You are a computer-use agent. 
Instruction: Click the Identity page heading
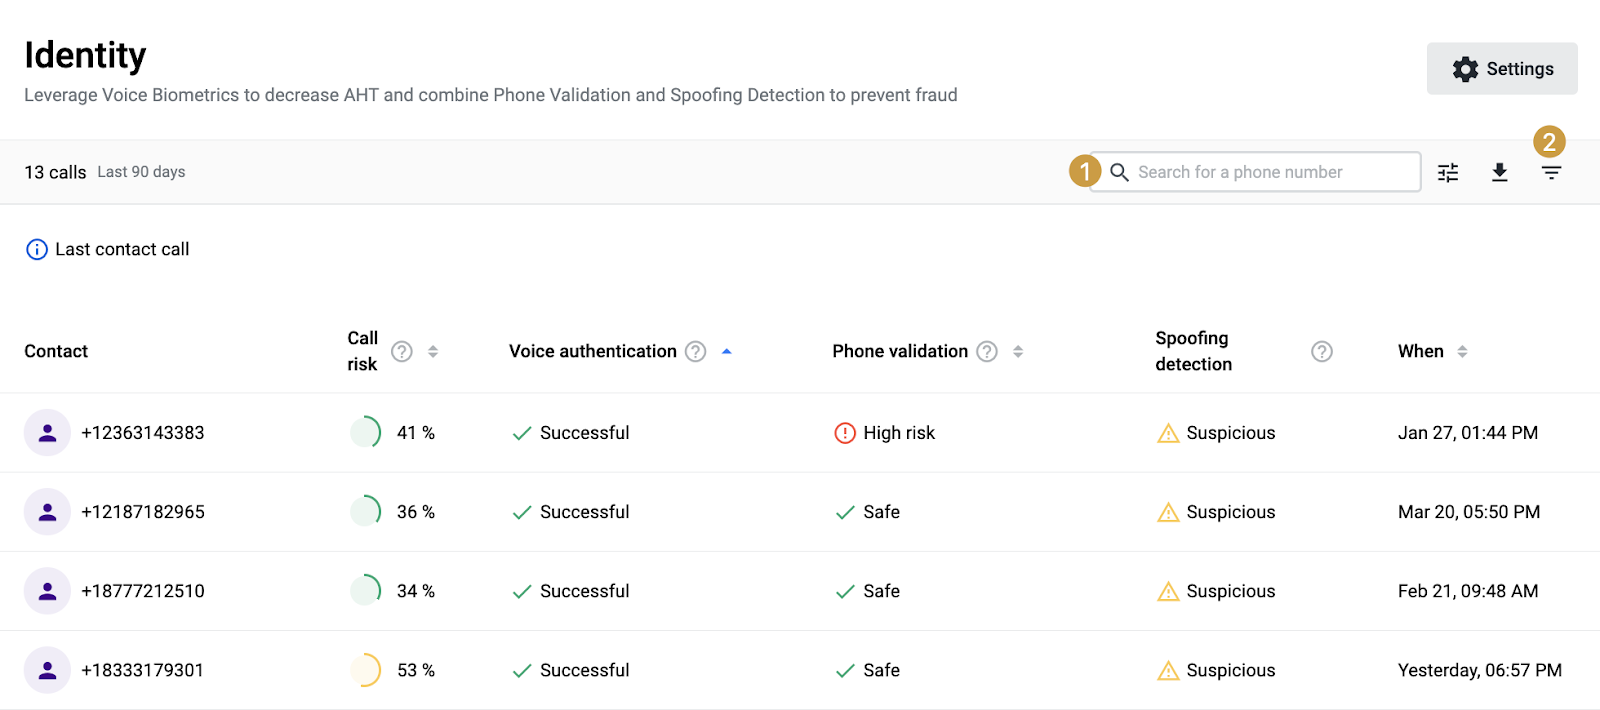click(x=85, y=55)
